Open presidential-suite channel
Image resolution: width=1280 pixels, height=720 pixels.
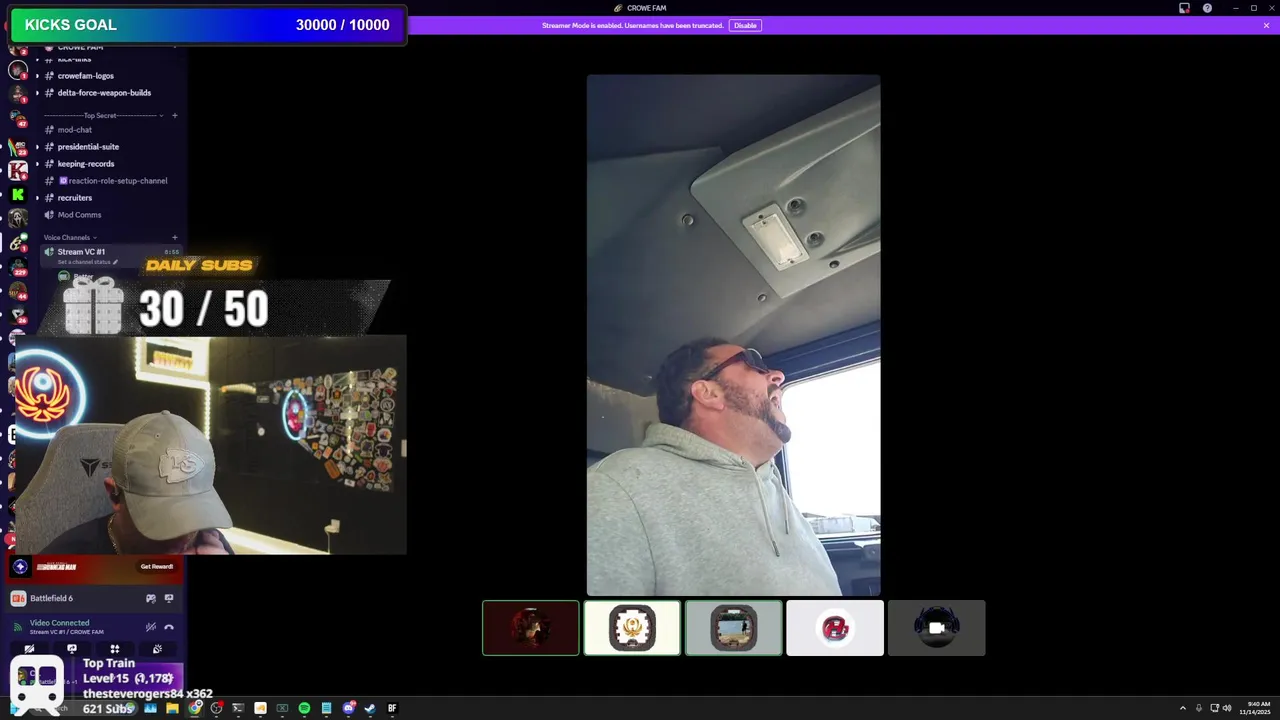coord(88,147)
